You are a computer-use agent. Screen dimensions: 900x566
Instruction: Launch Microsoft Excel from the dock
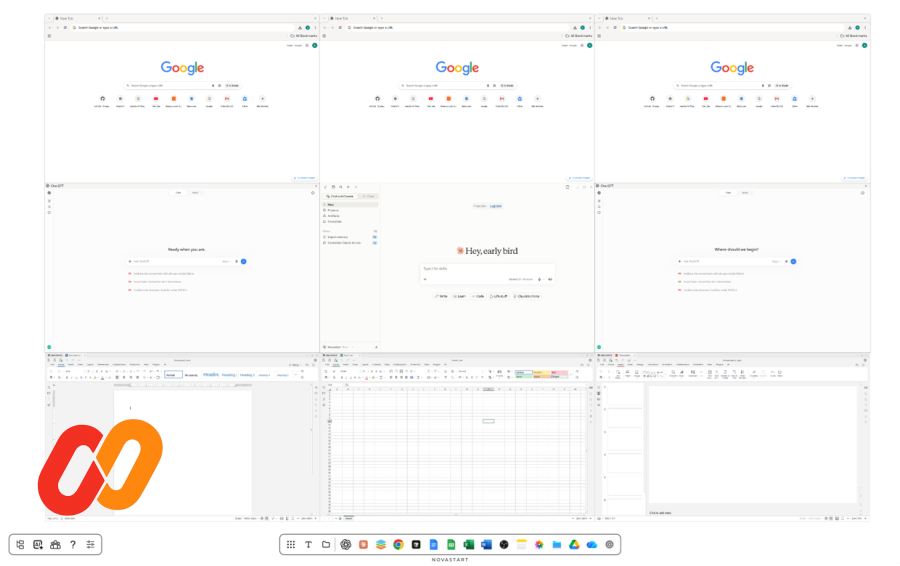click(469, 545)
